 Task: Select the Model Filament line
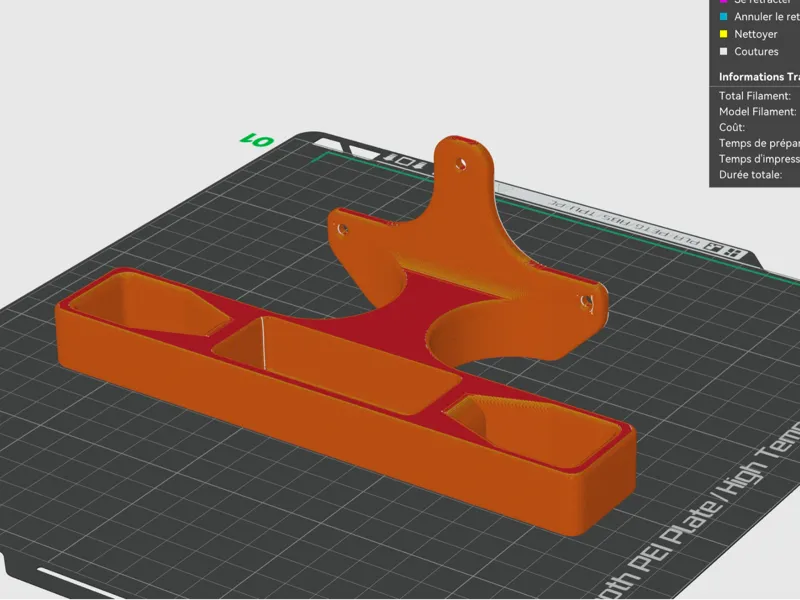(758, 112)
